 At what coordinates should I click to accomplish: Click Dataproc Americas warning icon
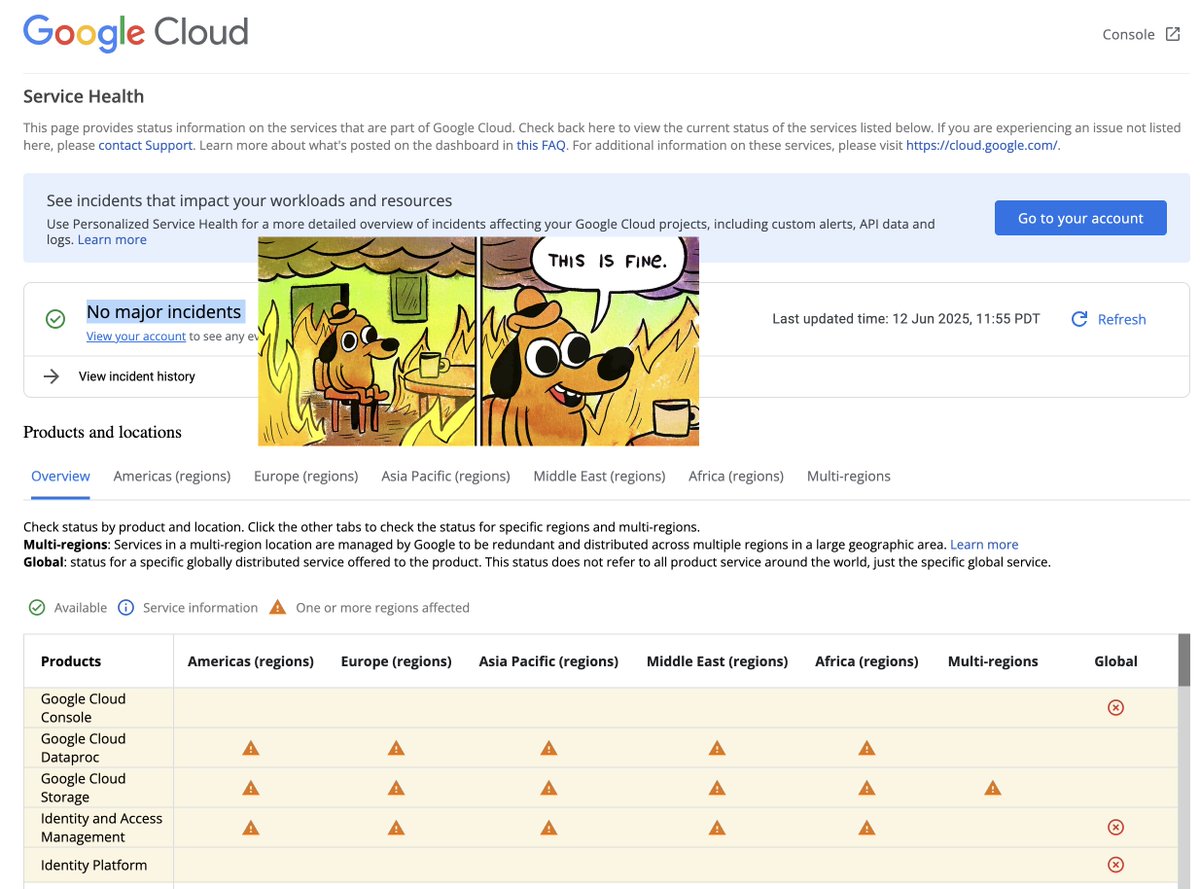click(x=251, y=747)
